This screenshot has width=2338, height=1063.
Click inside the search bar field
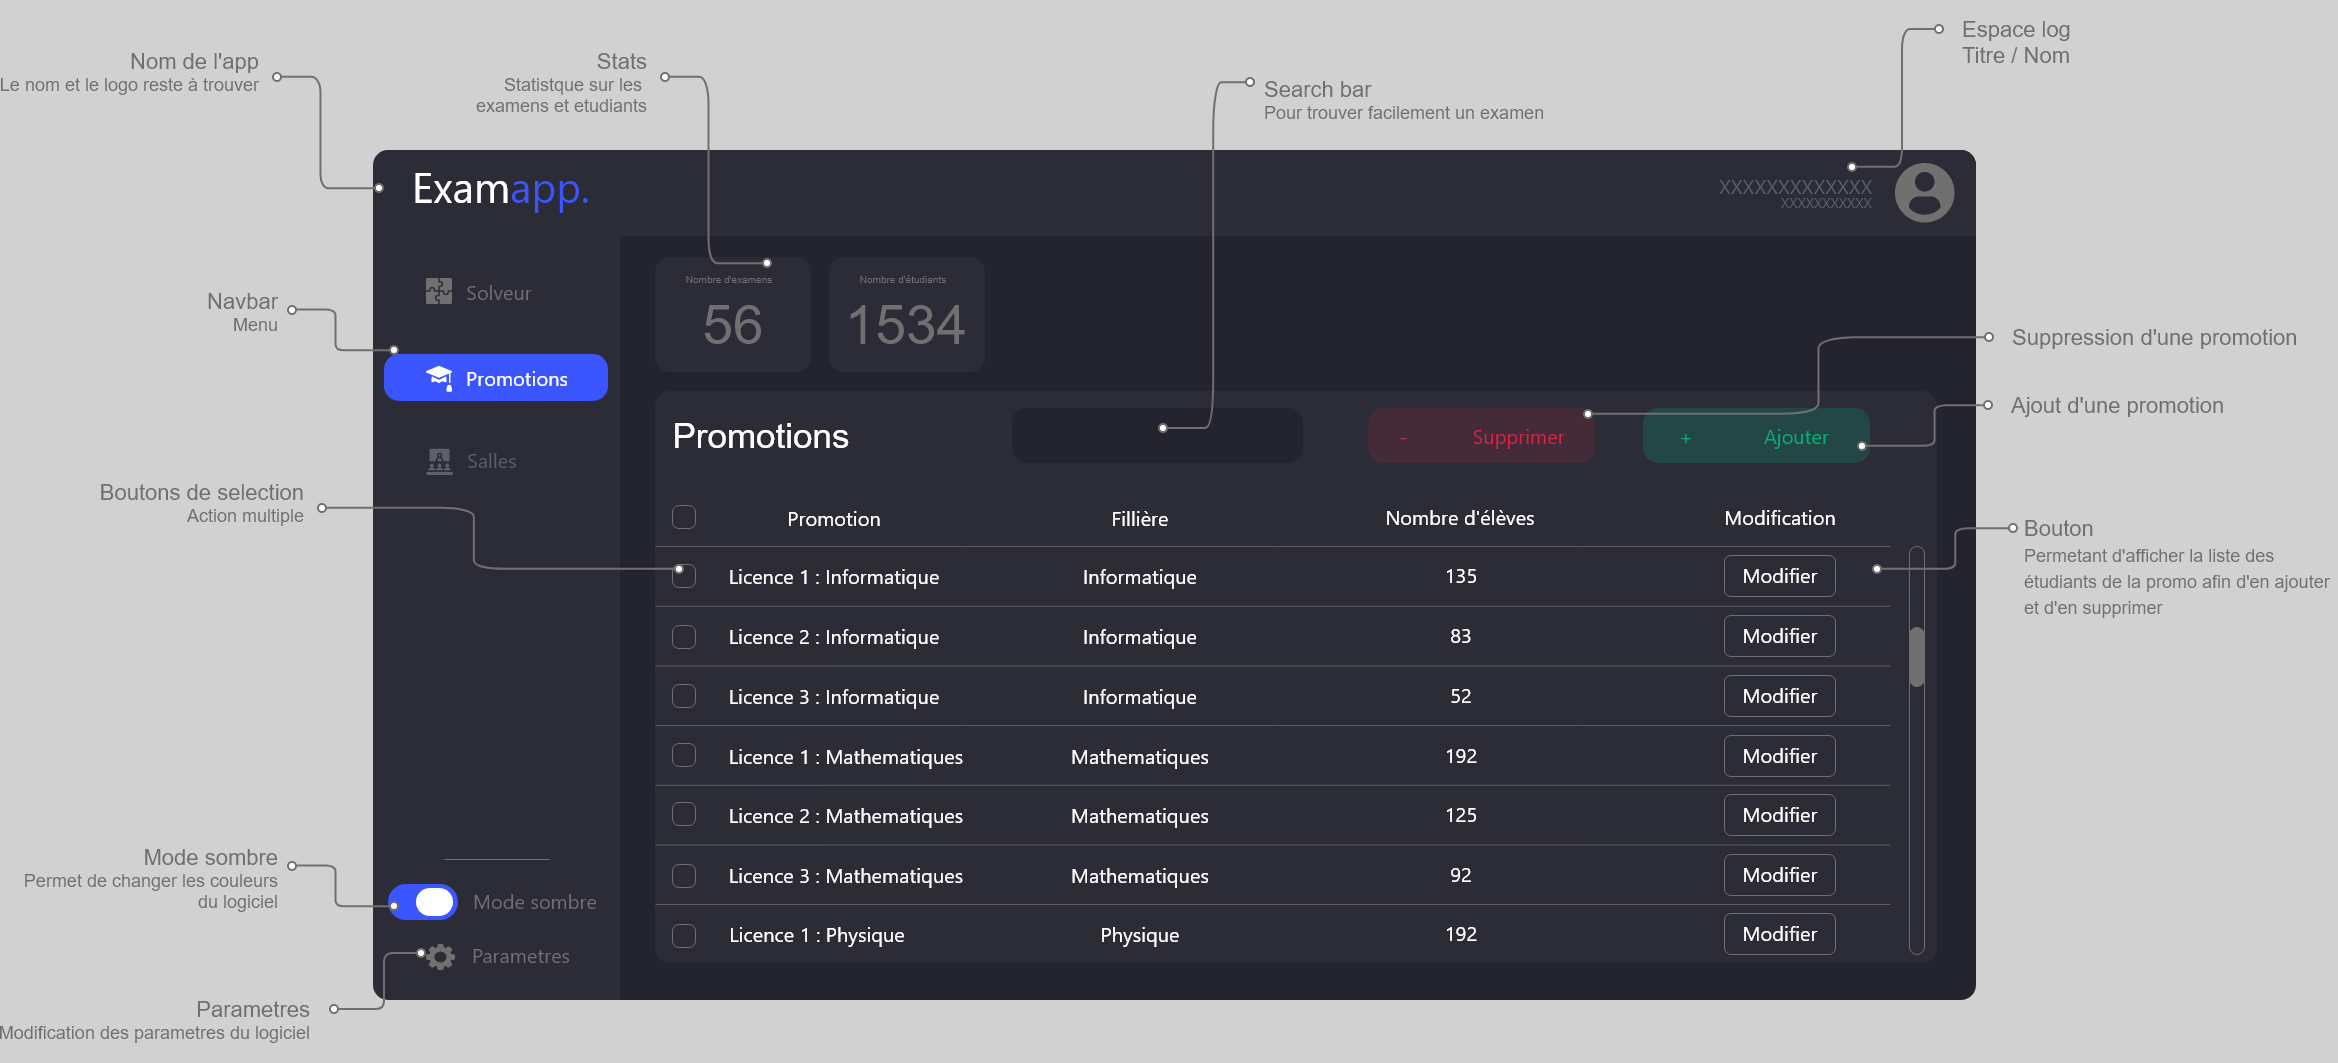1156,435
